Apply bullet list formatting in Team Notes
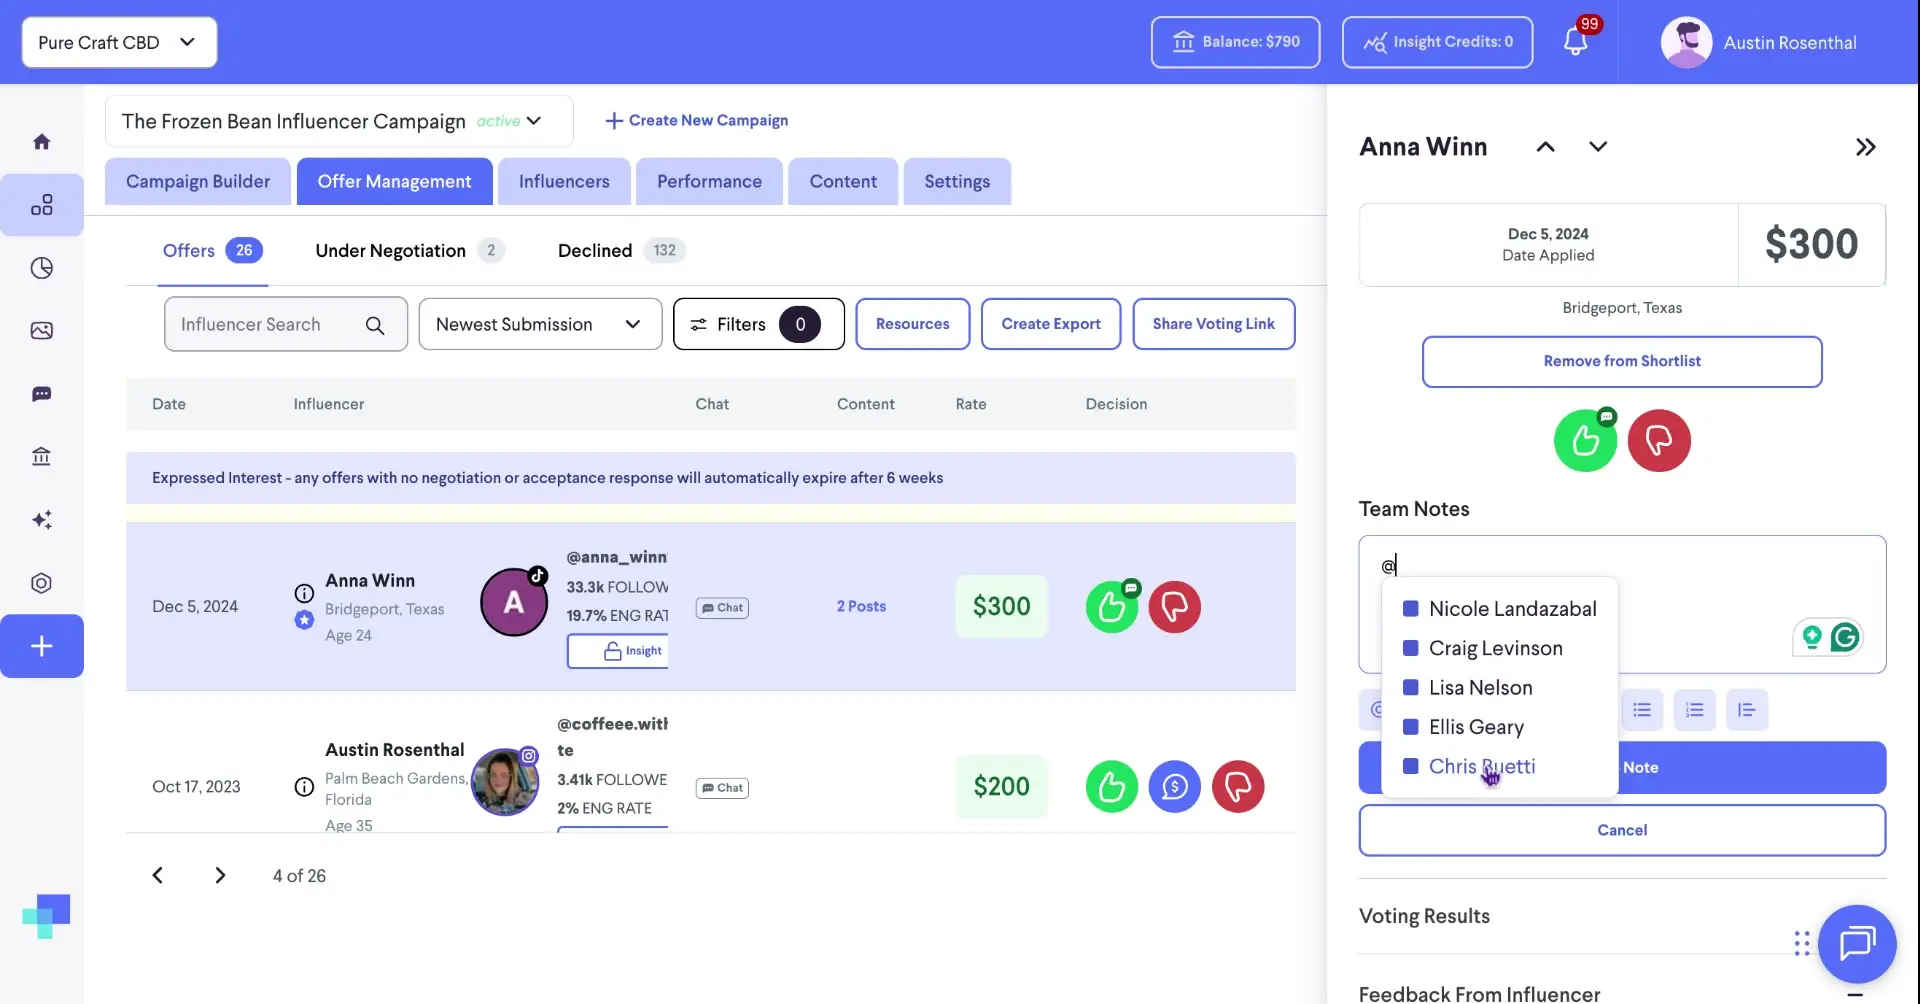Viewport: 1920px width, 1004px height. pos(1642,709)
